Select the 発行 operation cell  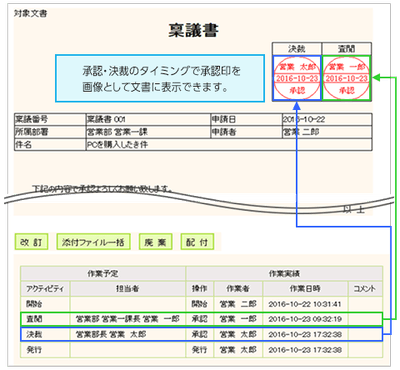pos(200,350)
